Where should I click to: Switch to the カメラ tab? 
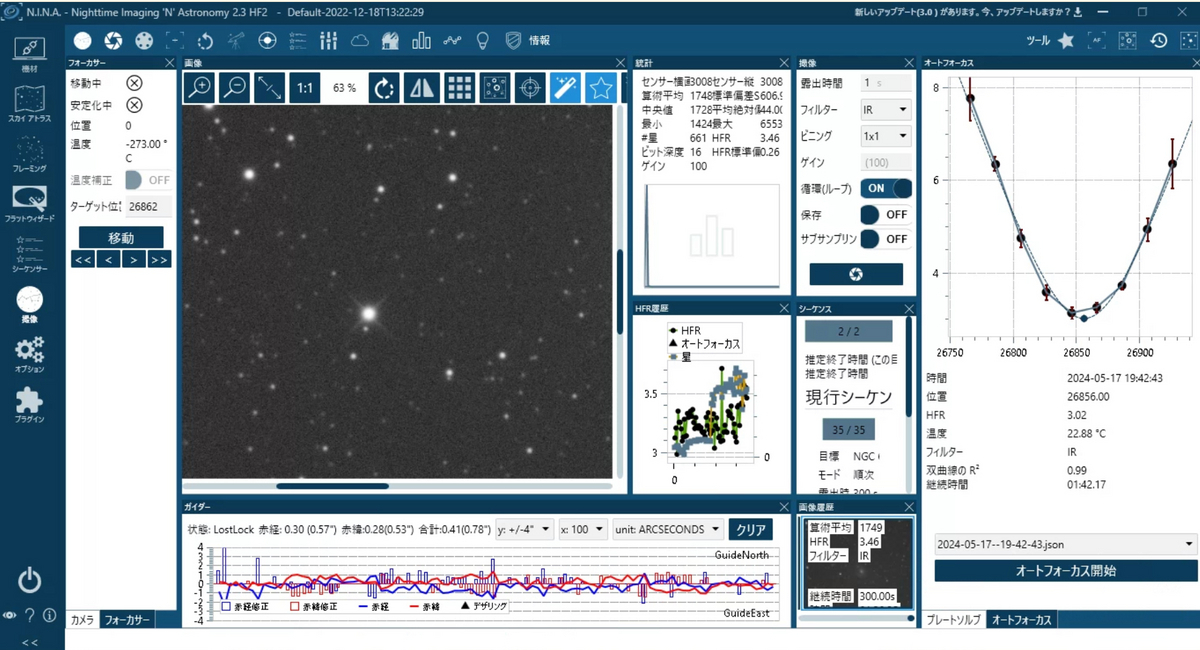click(82, 620)
